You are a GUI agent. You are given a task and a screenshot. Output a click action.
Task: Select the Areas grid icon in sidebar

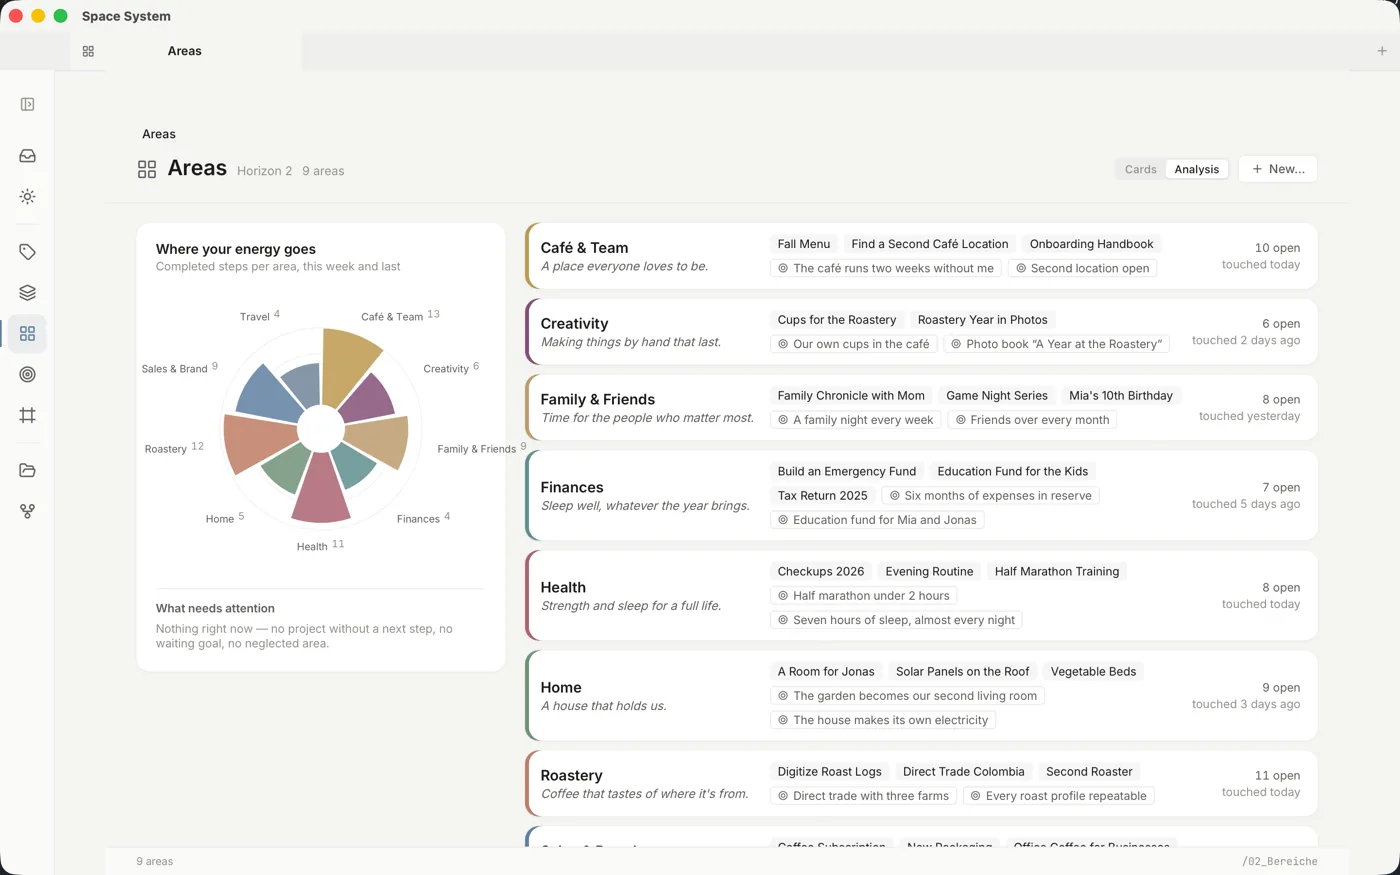point(27,334)
